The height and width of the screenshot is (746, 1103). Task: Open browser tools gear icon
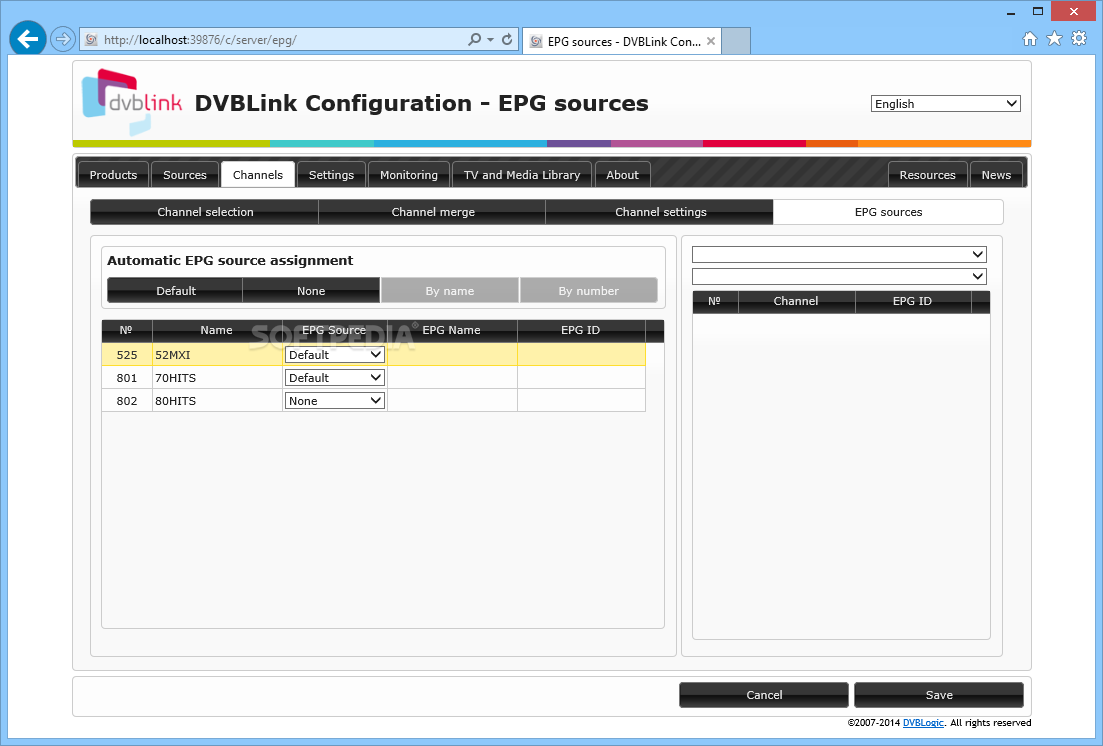(1079, 39)
